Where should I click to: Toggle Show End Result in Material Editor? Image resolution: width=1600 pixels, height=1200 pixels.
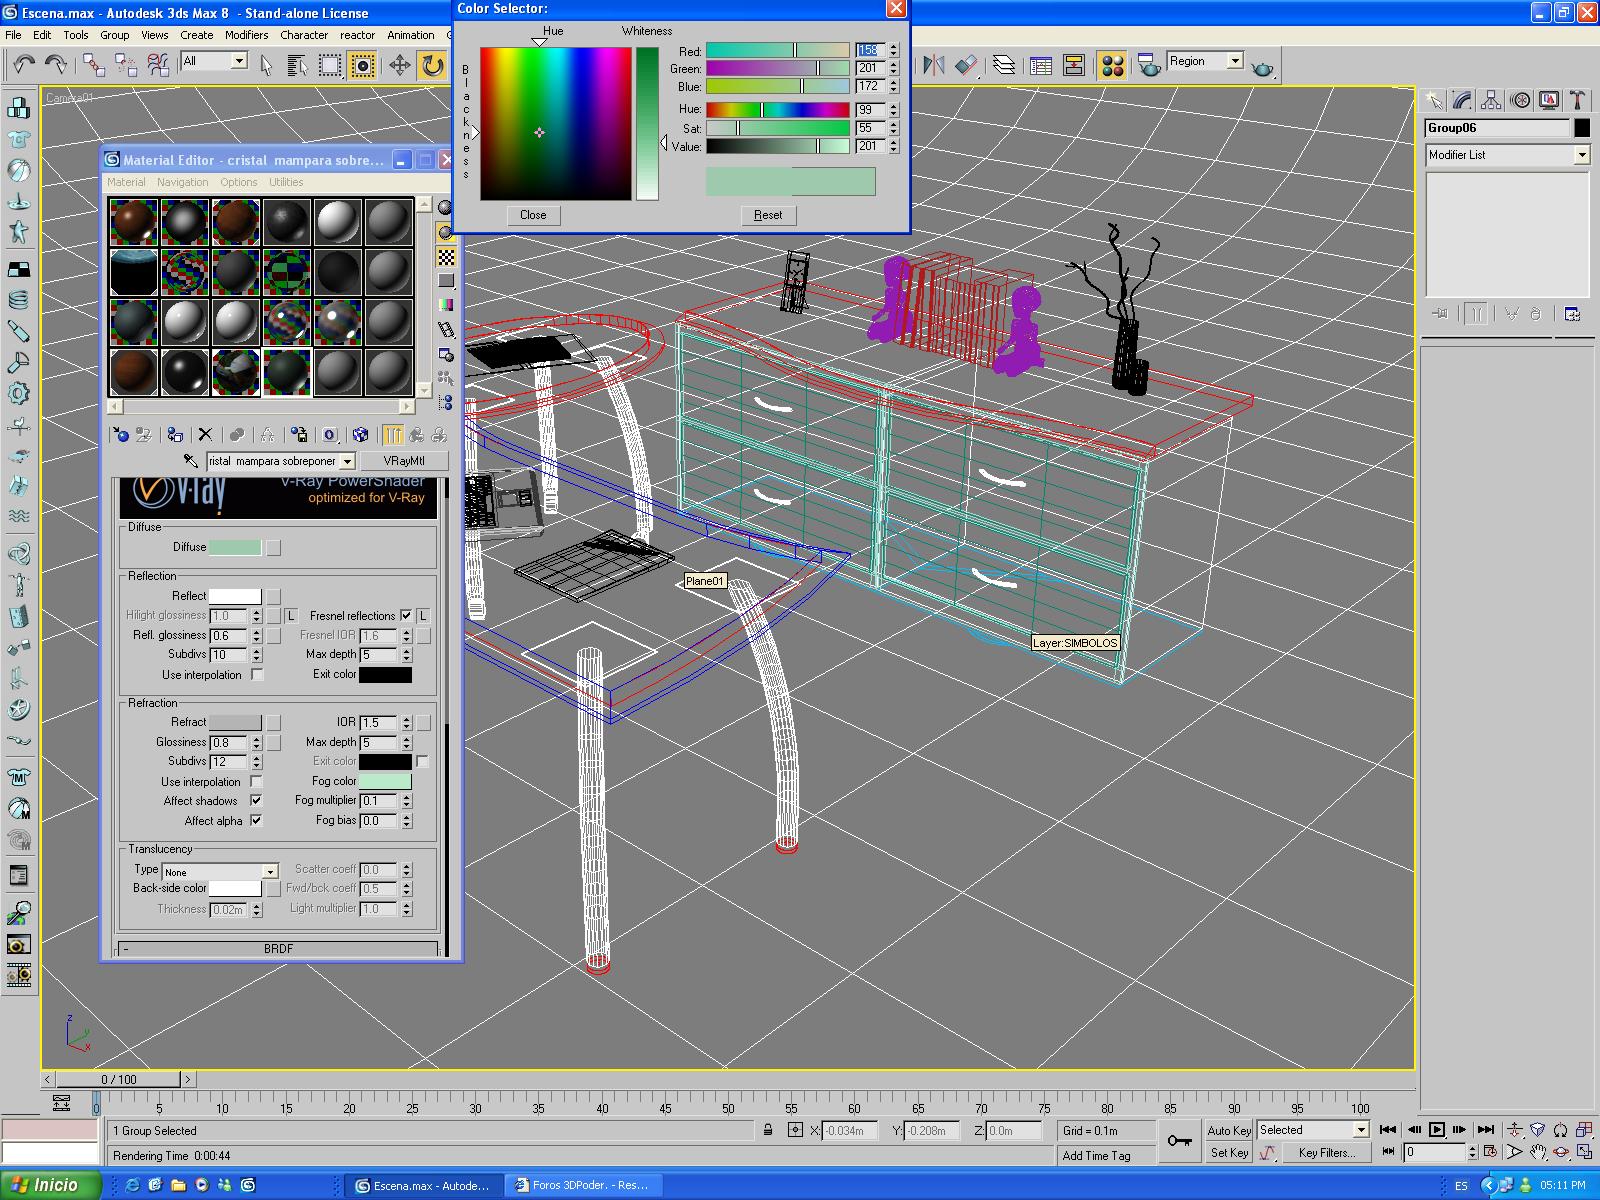392,435
